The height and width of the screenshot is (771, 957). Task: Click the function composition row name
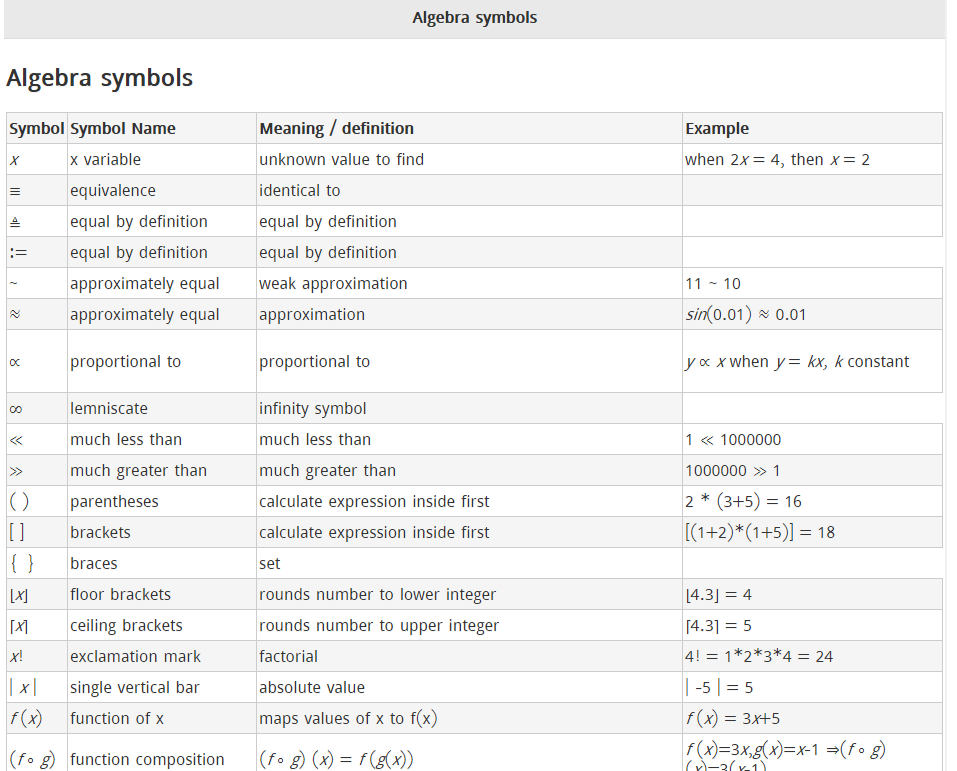[149, 759]
